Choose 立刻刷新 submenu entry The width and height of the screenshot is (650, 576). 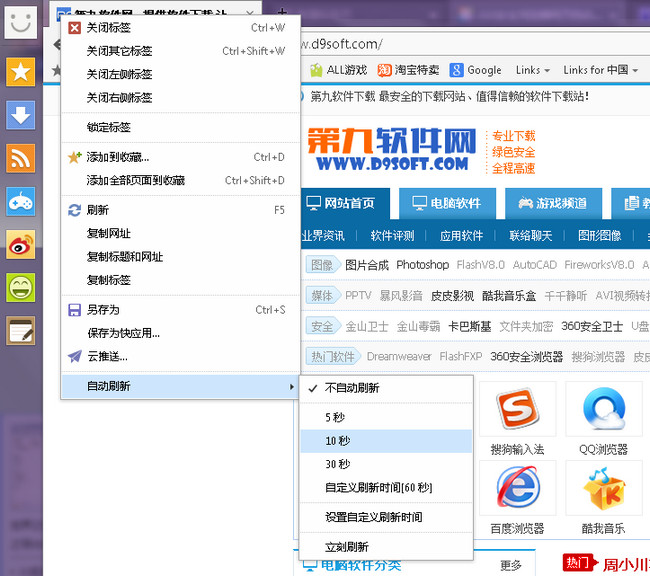click(x=386, y=547)
